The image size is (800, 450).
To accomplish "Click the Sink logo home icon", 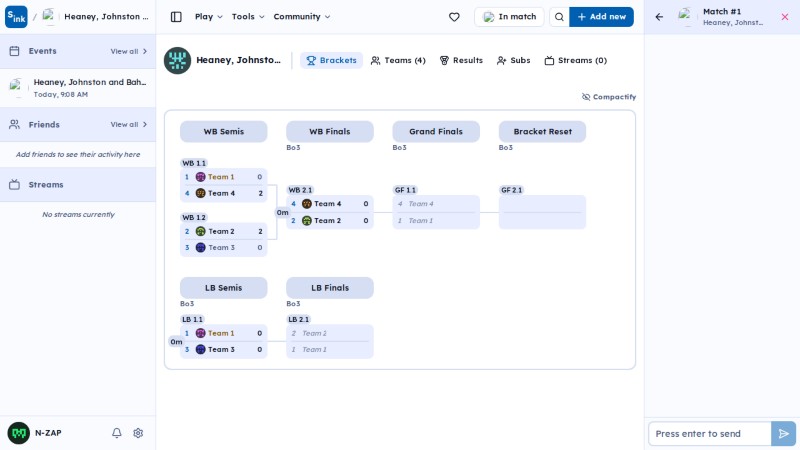I will pyautogui.click(x=16, y=17).
